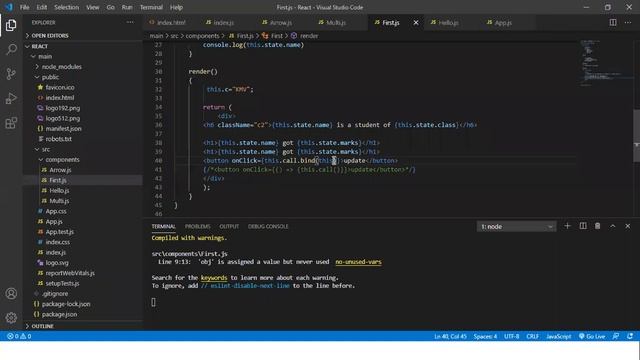Click the VS Code logo icon
640x360 pixels.
coord(9,7)
